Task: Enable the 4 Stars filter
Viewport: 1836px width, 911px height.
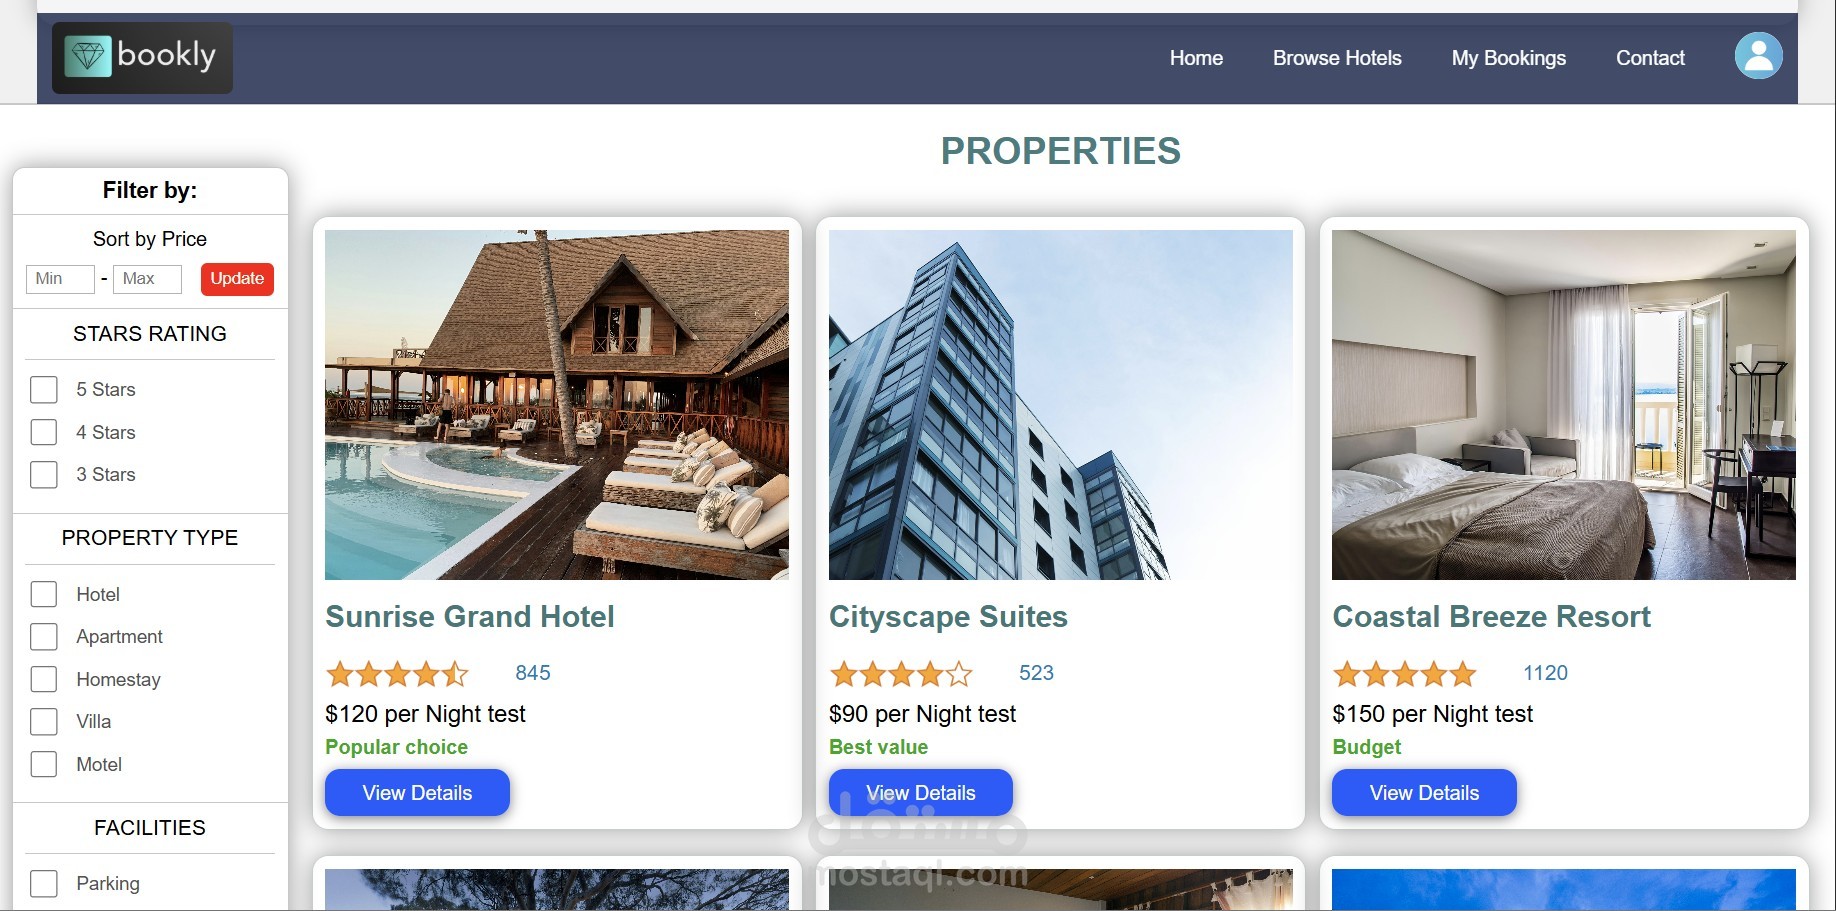Action: click(x=44, y=432)
